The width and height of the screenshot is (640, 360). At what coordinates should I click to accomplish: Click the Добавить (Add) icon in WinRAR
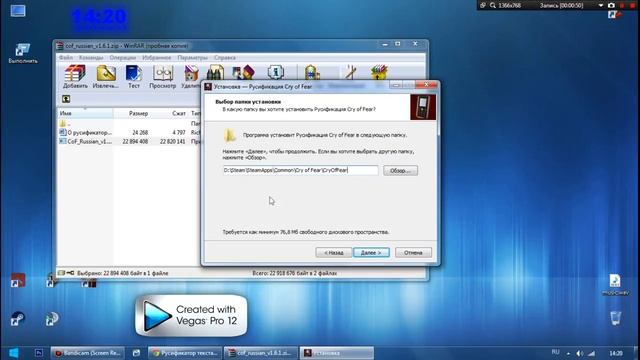pyautogui.click(x=75, y=76)
